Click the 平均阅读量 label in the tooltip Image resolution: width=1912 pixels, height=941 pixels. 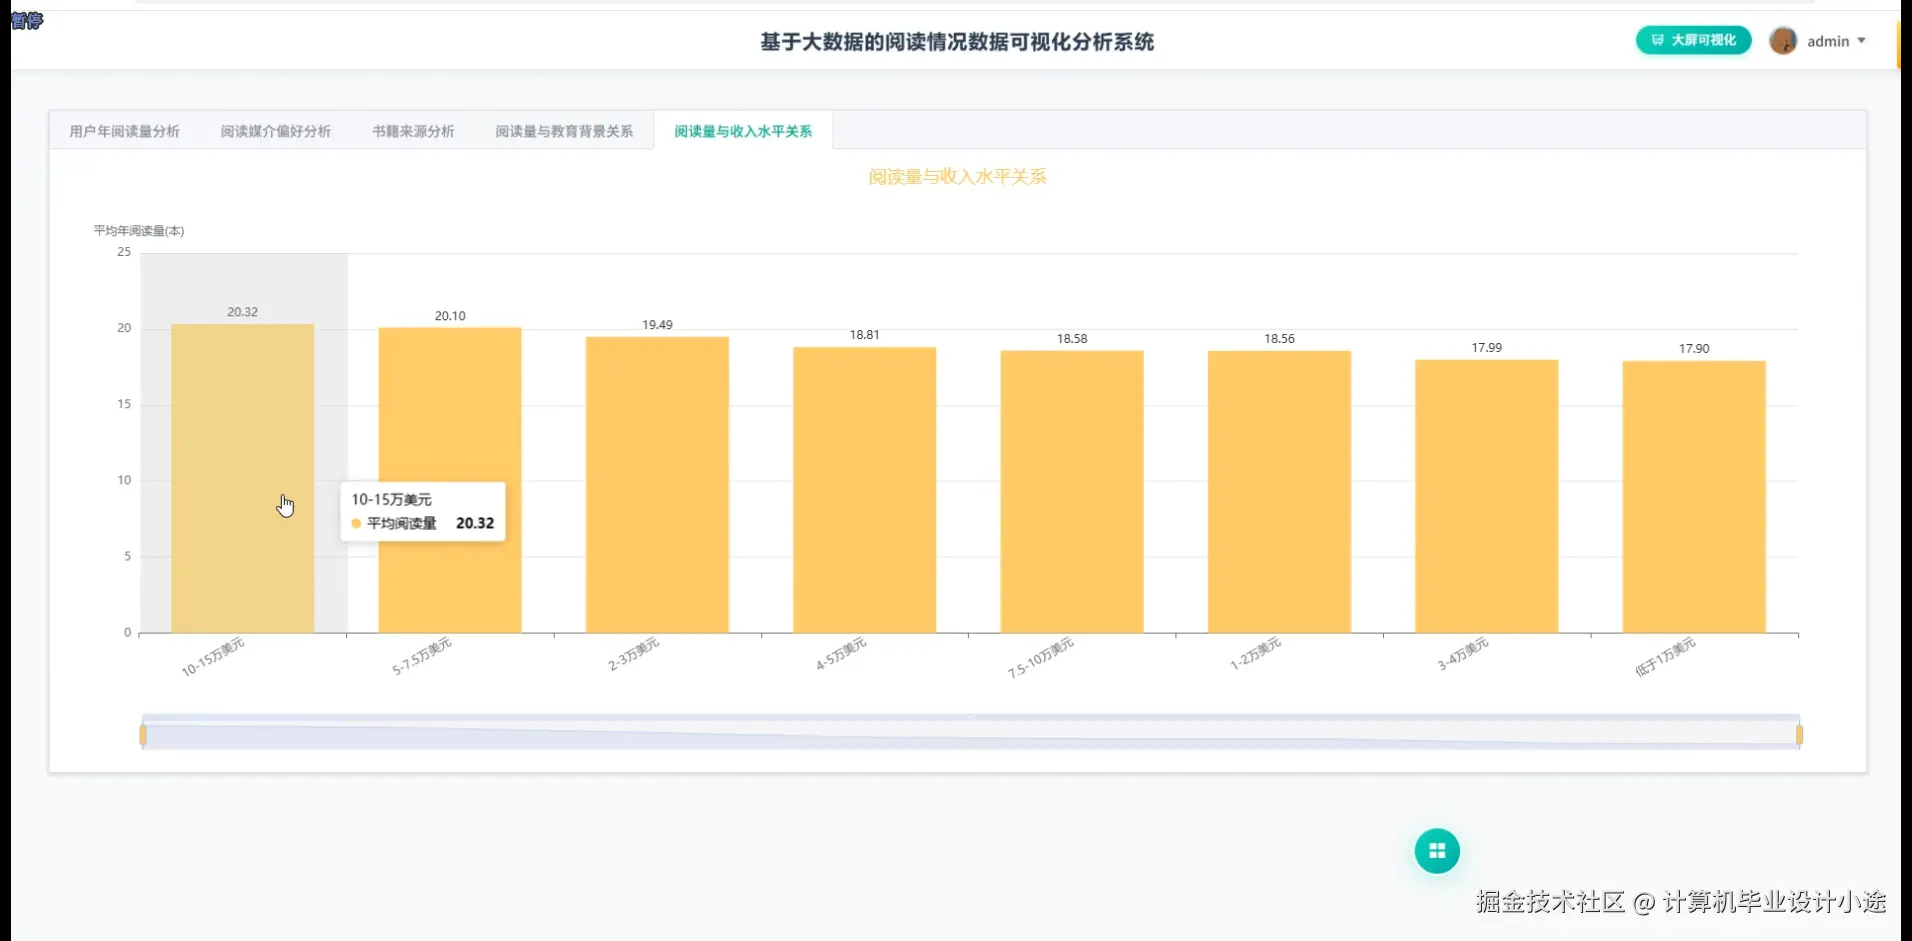[404, 523]
